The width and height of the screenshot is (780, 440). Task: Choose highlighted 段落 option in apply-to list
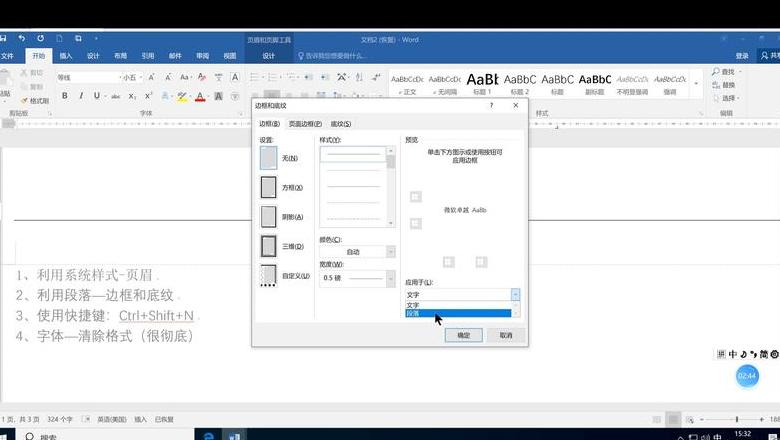click(x=458, y=313)
